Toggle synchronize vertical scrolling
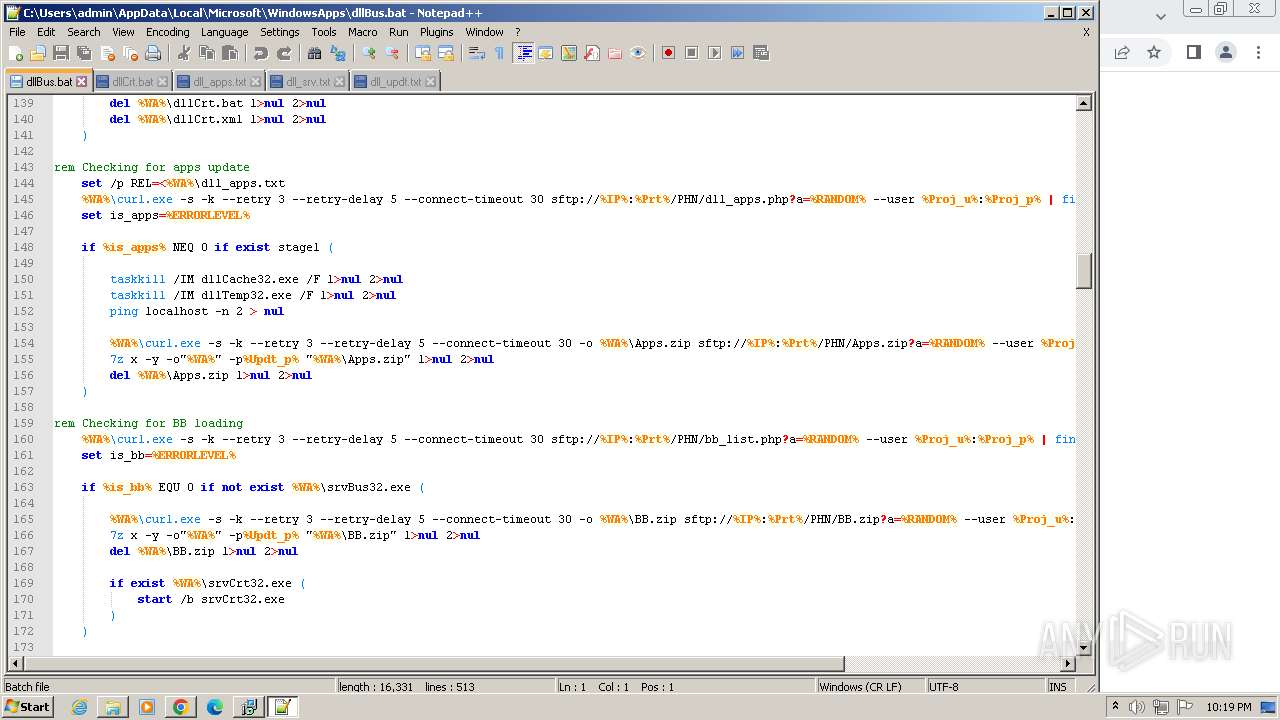The image size is (1280, 720). coord(422,53)
